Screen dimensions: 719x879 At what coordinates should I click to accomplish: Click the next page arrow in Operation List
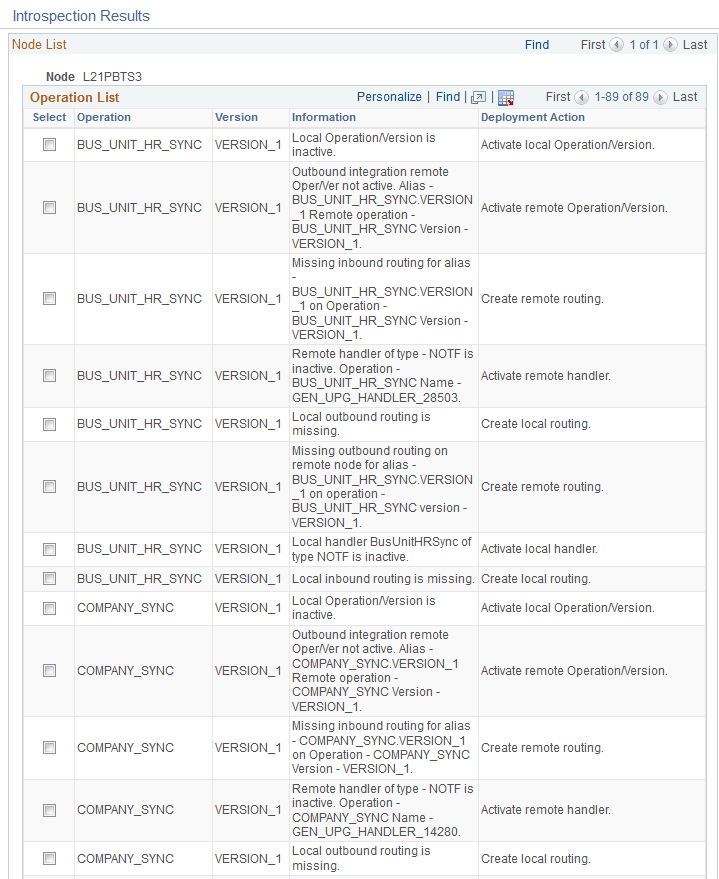[660, 97]
